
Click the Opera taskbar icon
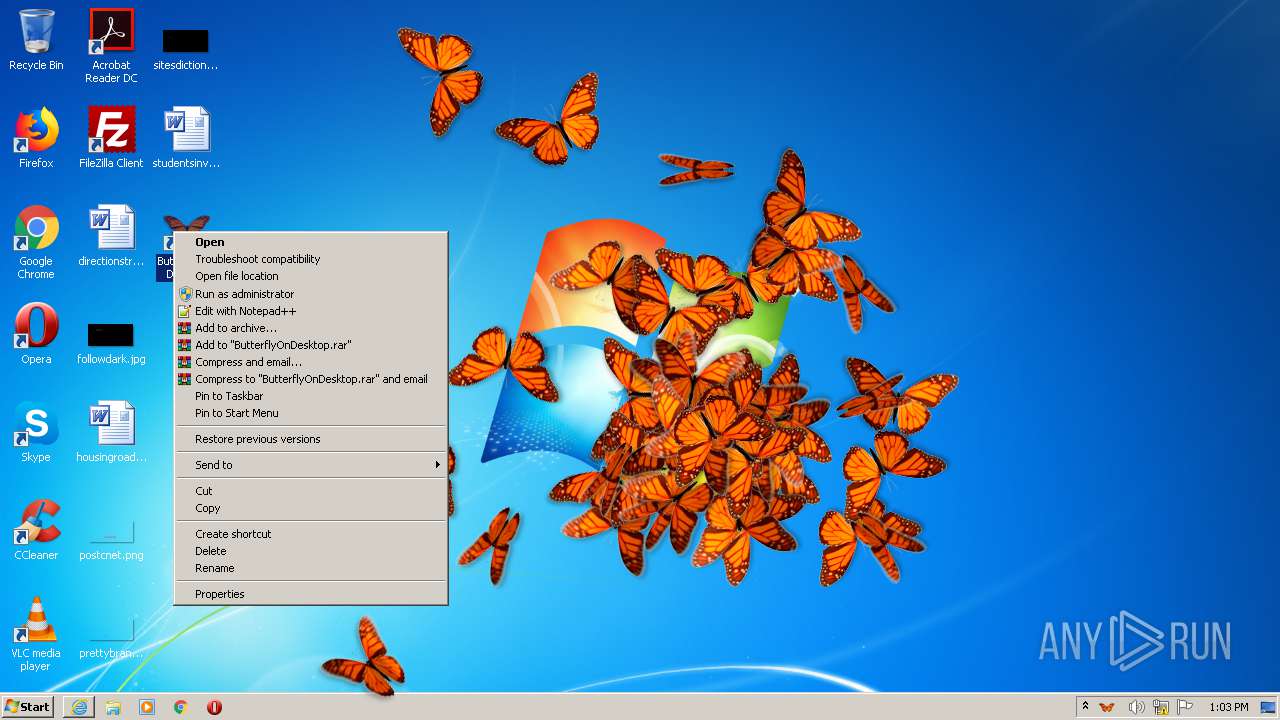[x=214, y=707]
